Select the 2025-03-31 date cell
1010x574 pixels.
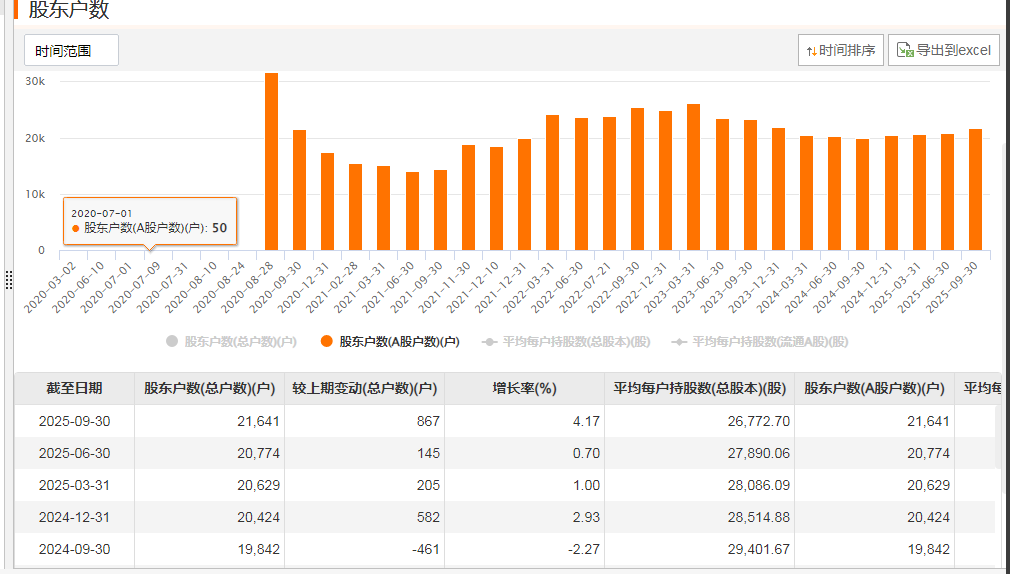74,485
